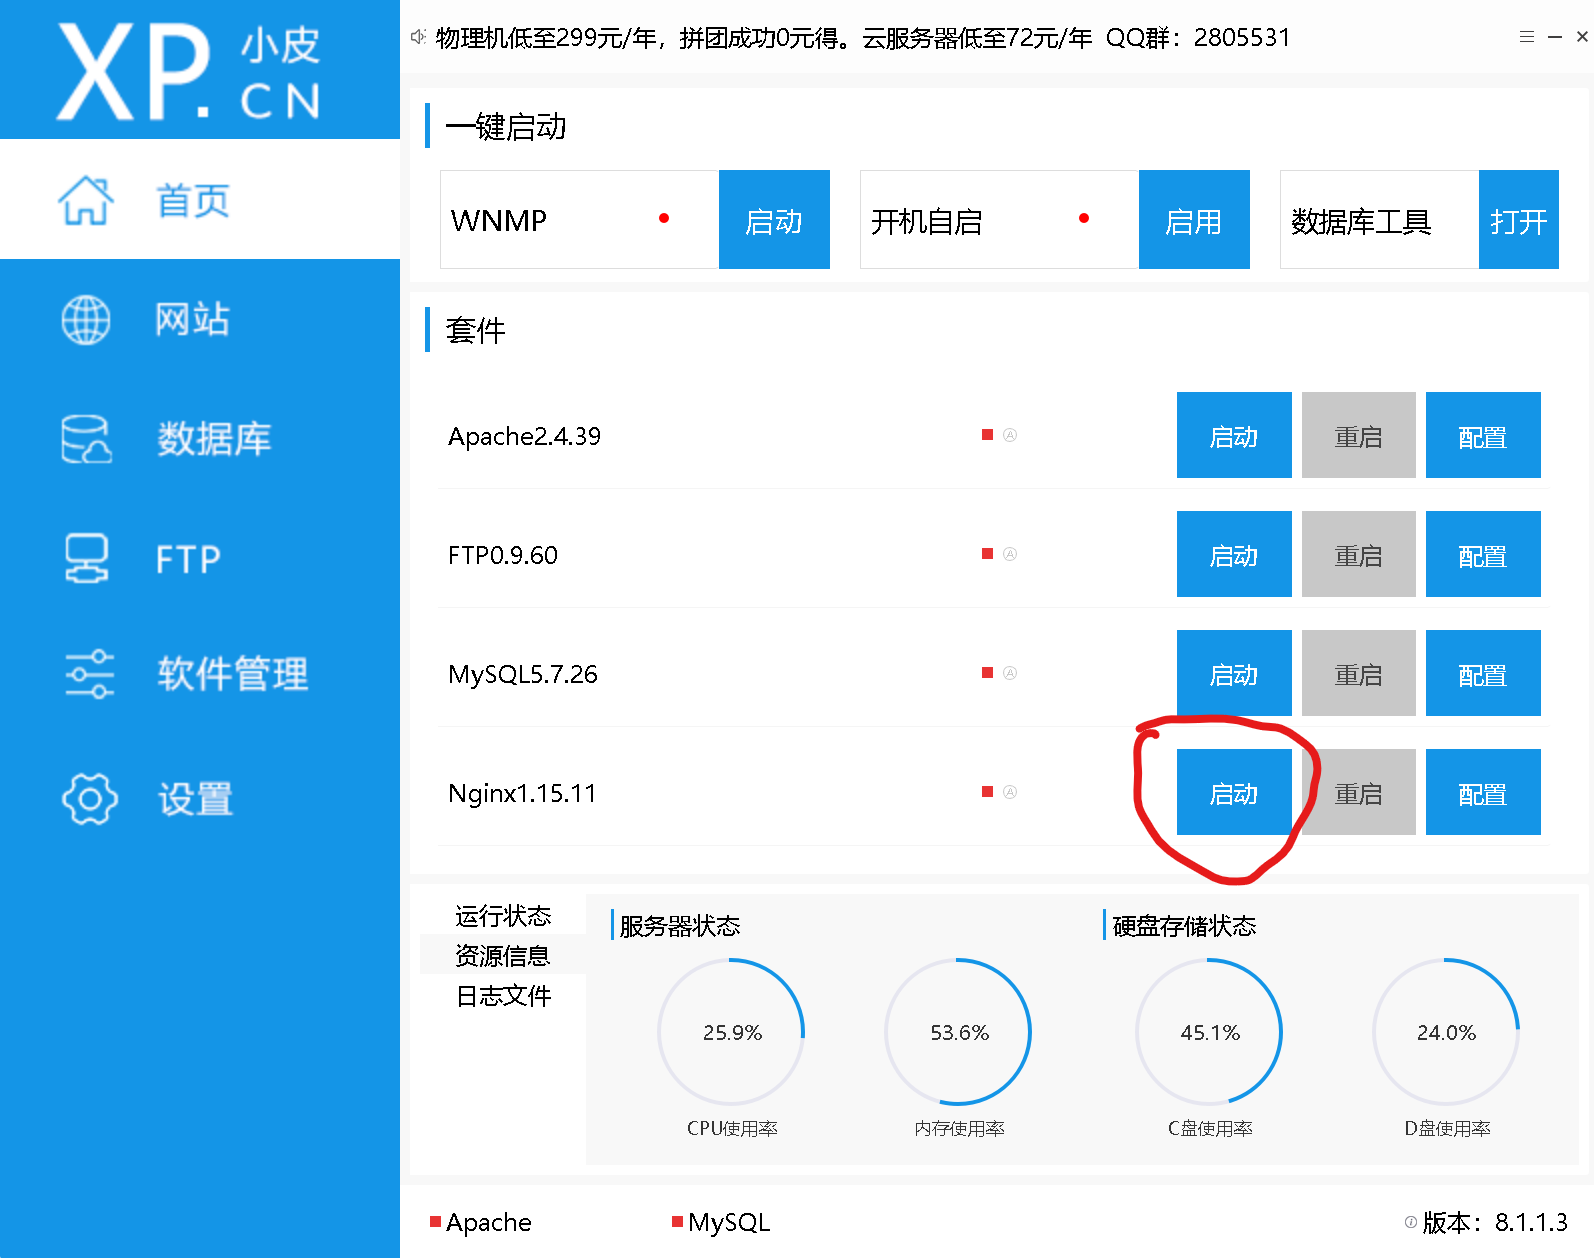Click the FTP0.9.60 suite name
Viewport: 1594px width, 1258px height.
point(503,555)
